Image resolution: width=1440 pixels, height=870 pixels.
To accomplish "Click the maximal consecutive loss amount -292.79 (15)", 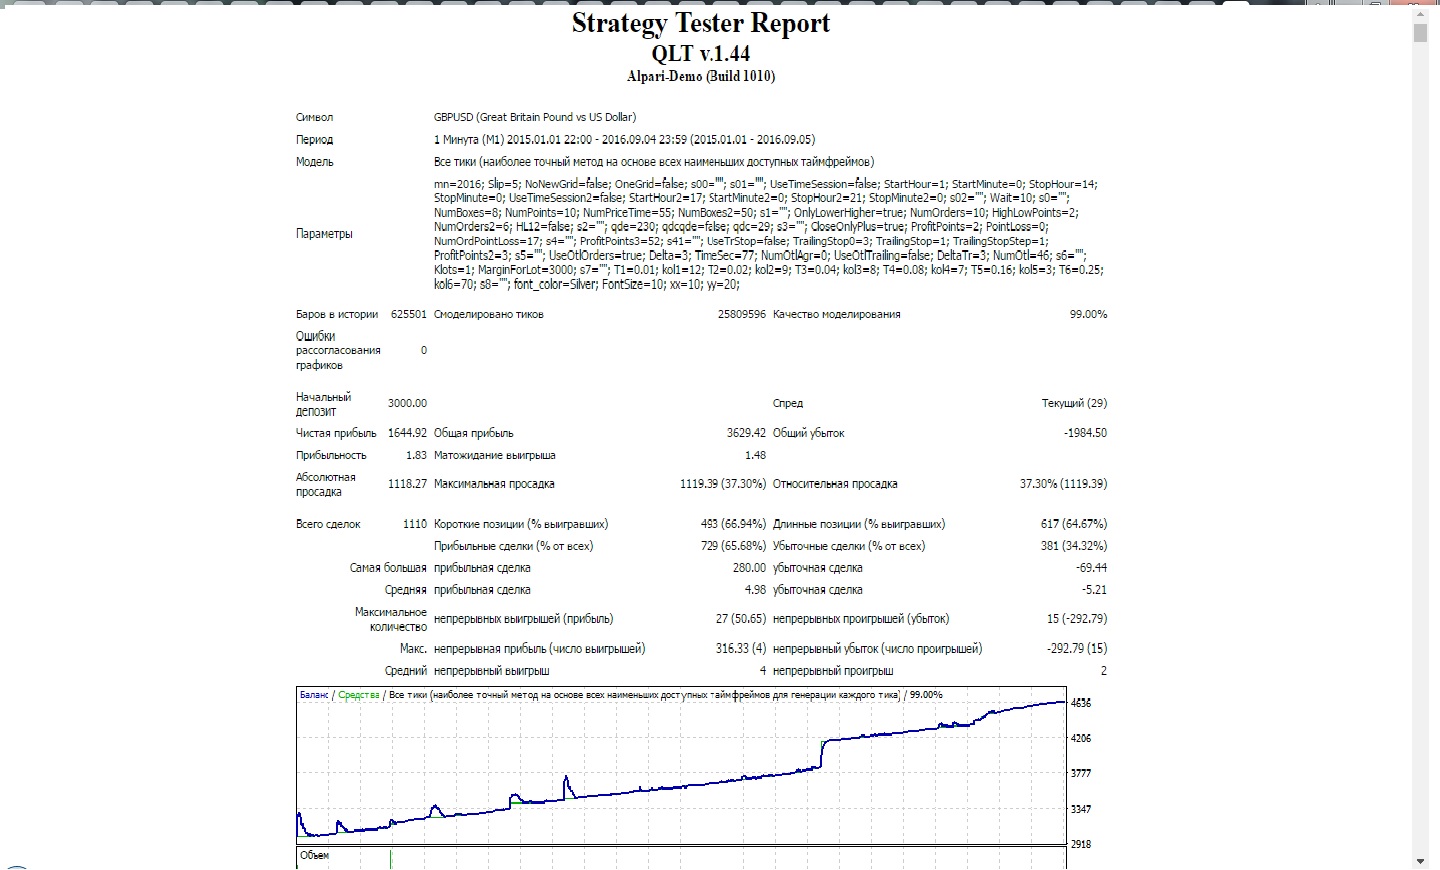I will click(x=1076, y=649).
